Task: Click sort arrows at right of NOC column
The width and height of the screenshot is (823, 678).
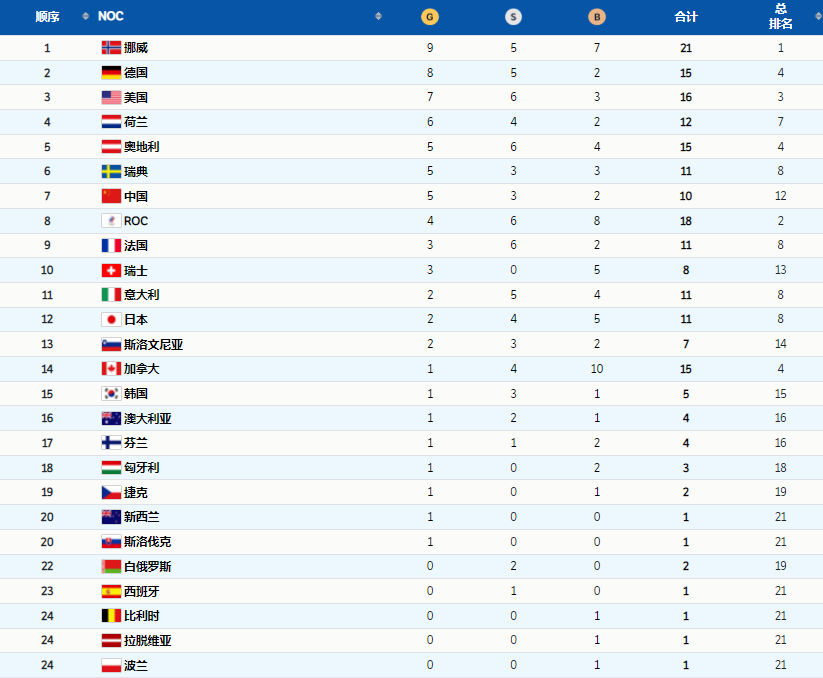Action: [378, 17]
